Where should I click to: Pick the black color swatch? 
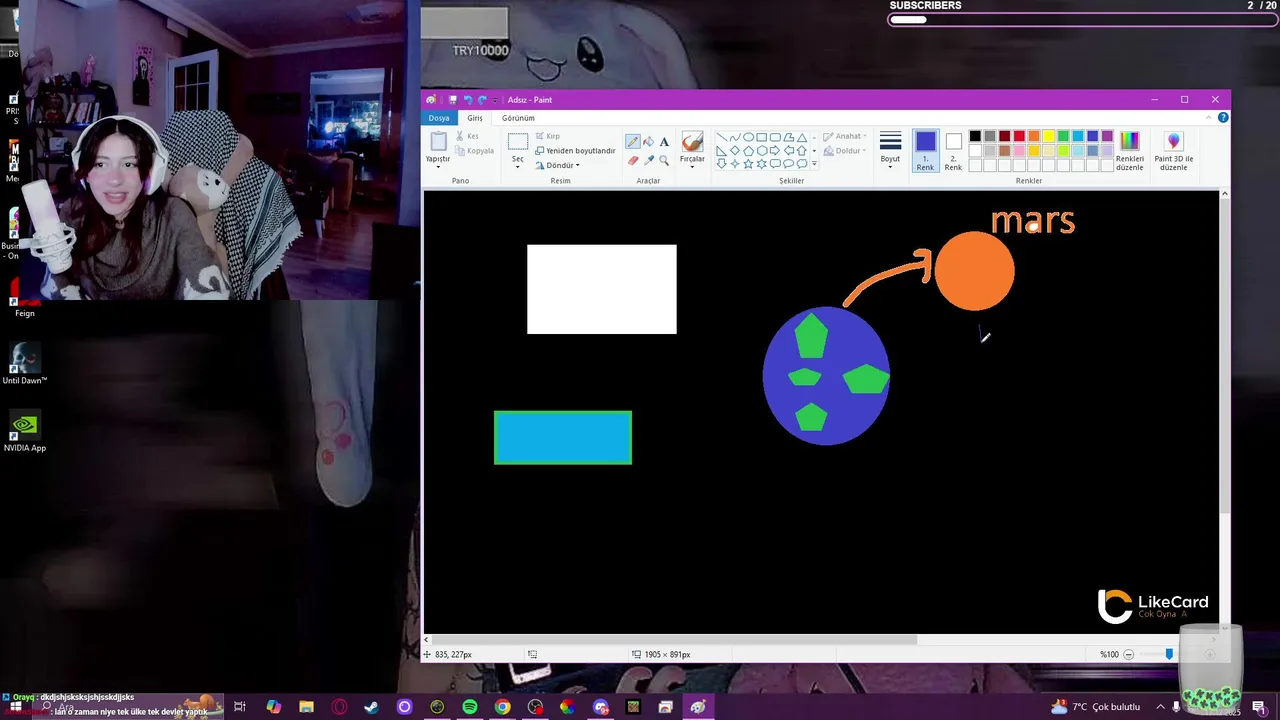point(975,136)
